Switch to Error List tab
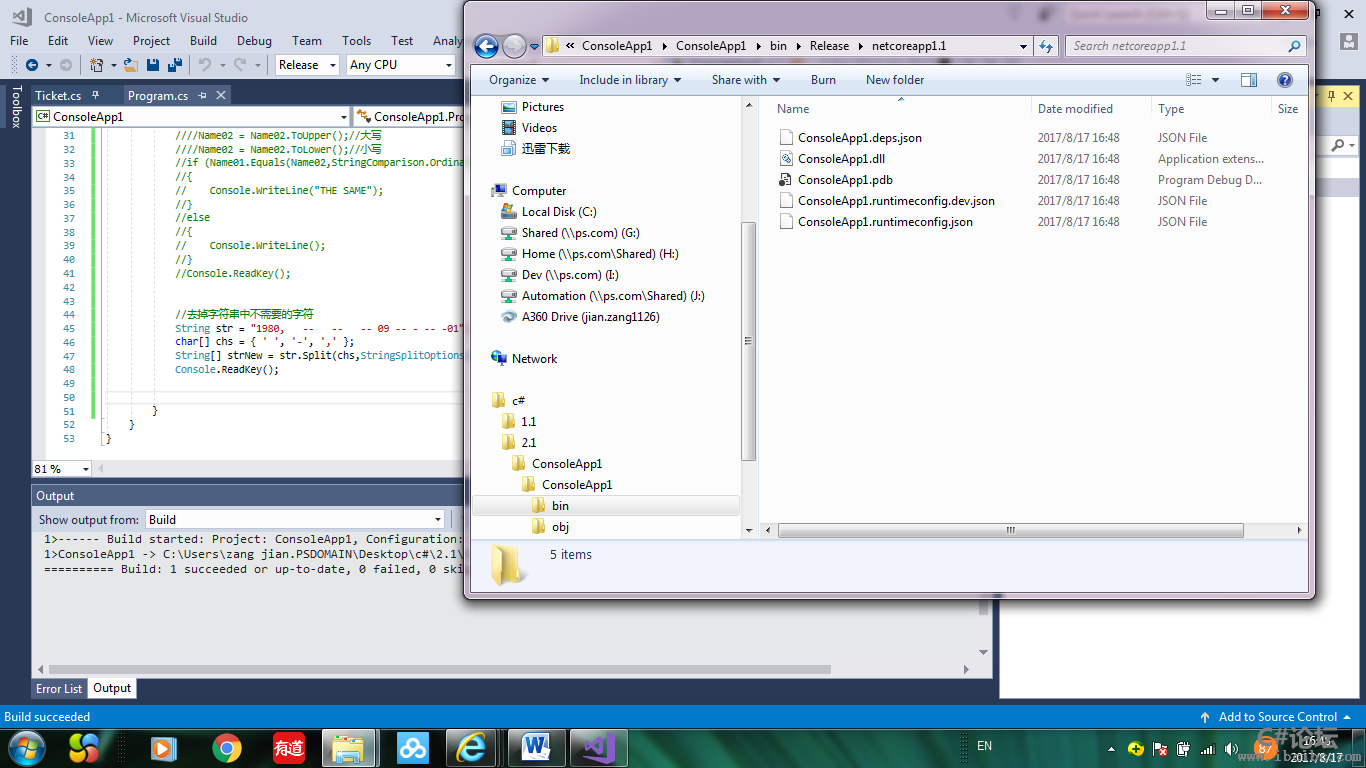The image size is (1366, 768). coord(59,688)
